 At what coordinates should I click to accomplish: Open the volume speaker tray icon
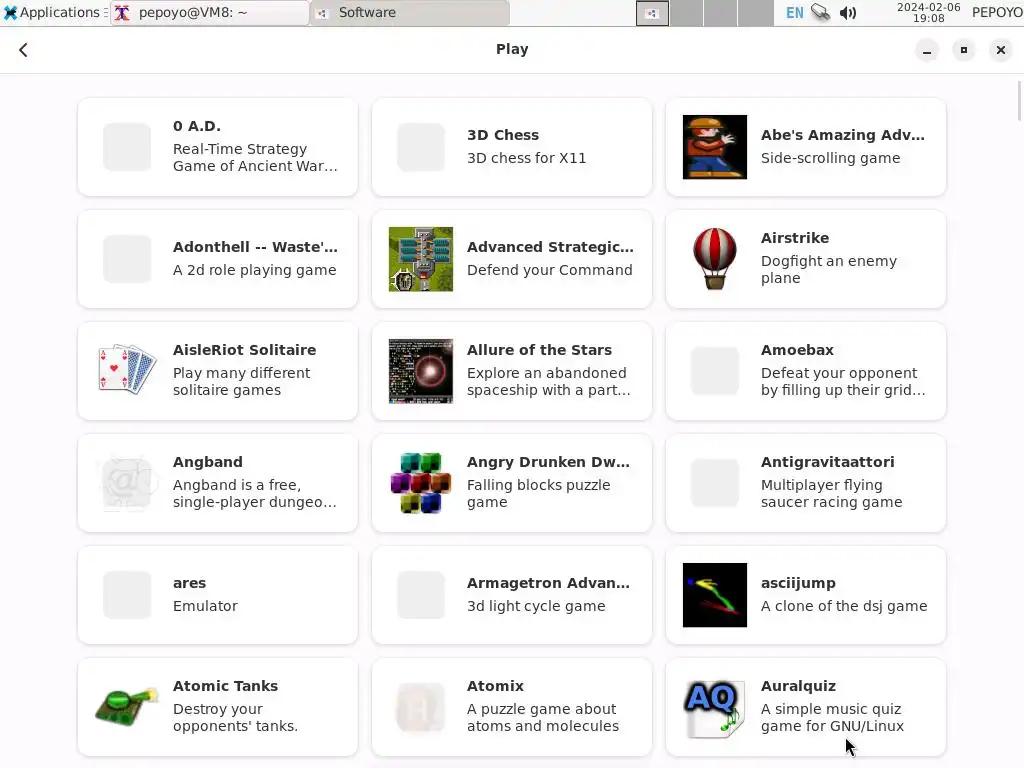[x=848, y=12]
